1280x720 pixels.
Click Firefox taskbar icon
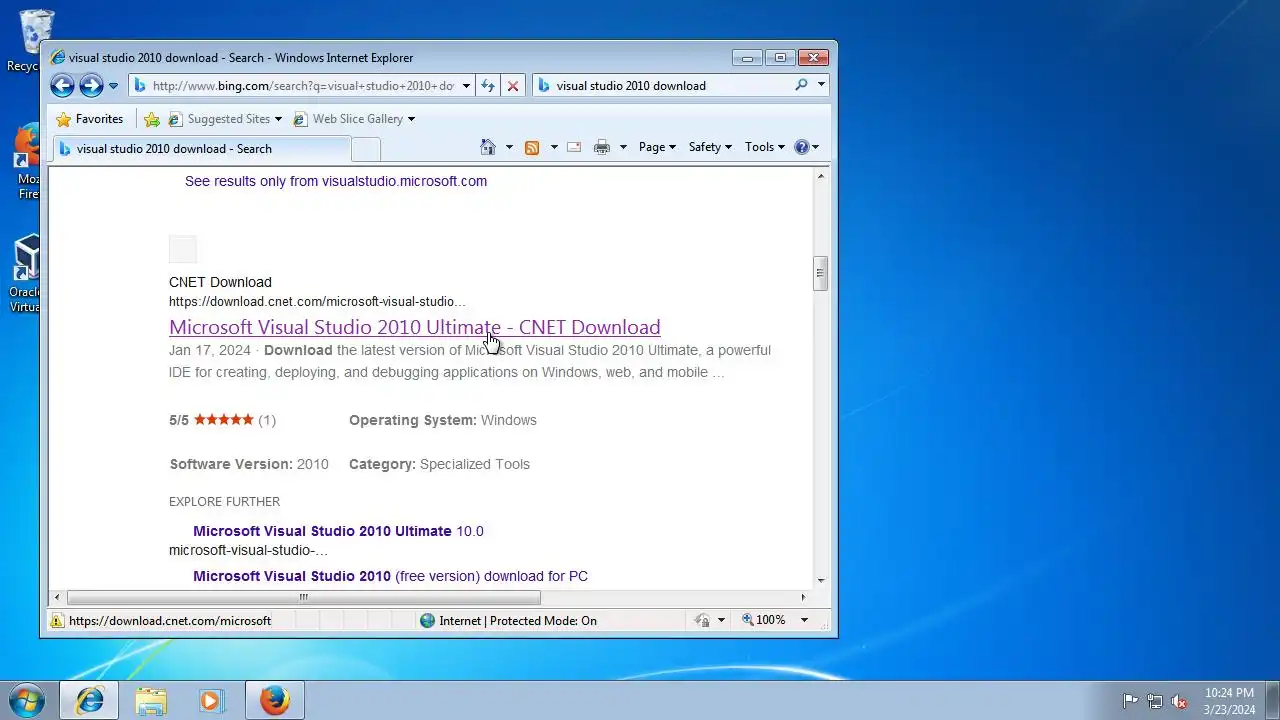[x=275, y=701]
